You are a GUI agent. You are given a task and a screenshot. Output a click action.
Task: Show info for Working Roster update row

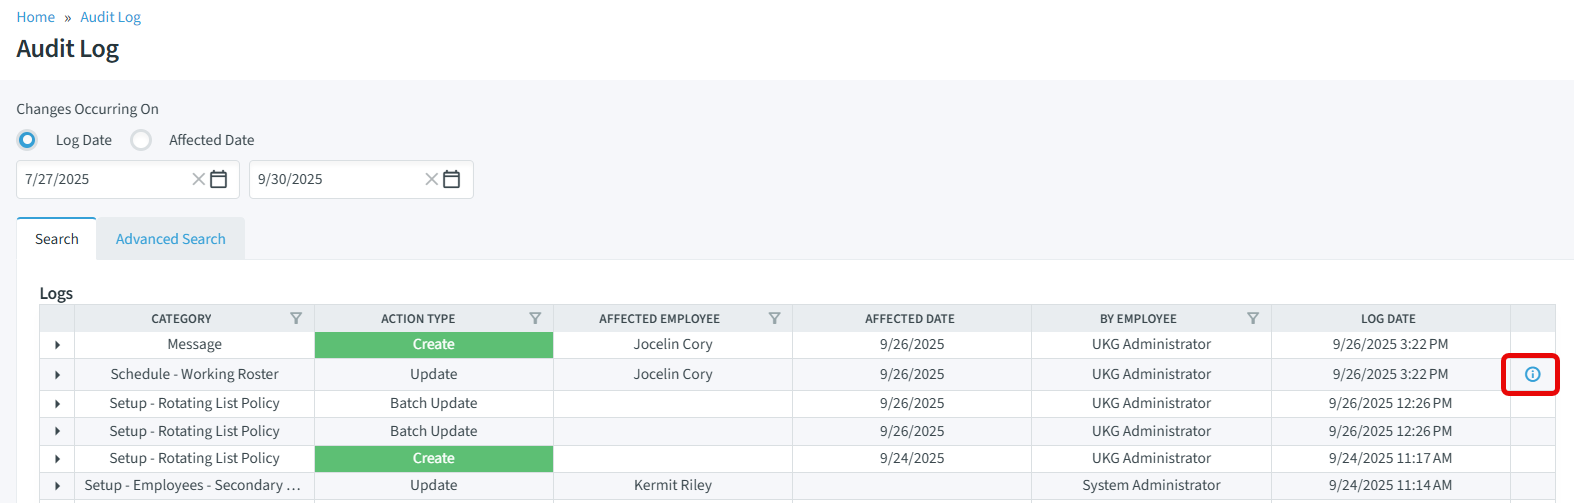1532,374
